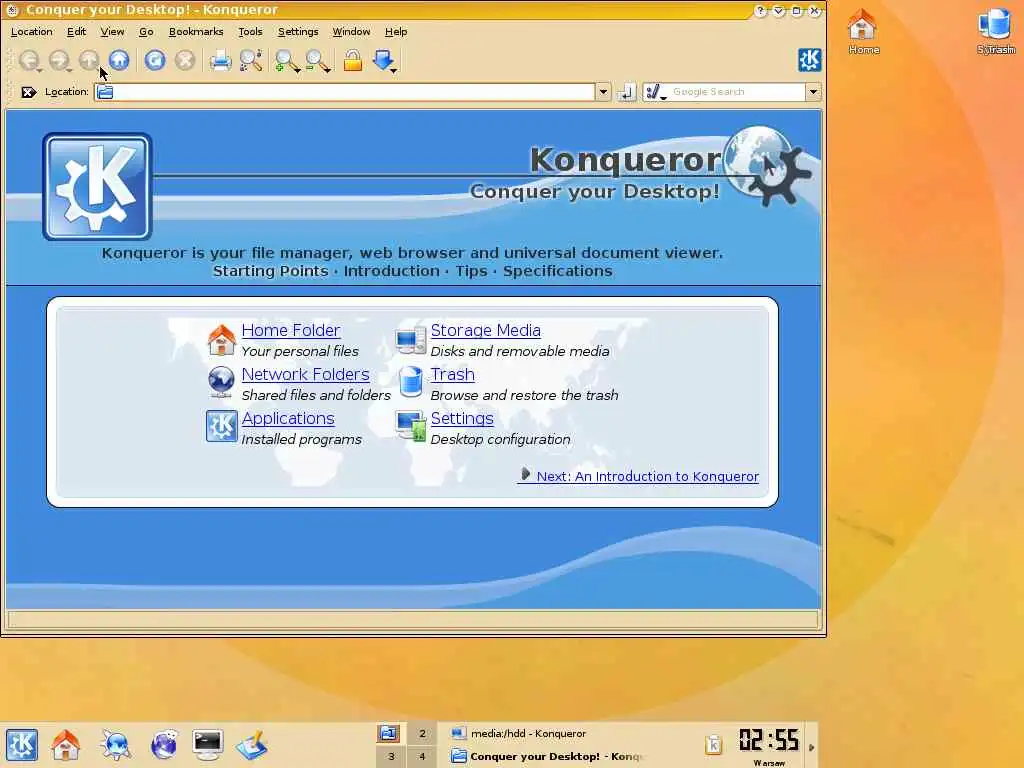
Task: Click the panel hide arrow button
Action: click(812, 746)
